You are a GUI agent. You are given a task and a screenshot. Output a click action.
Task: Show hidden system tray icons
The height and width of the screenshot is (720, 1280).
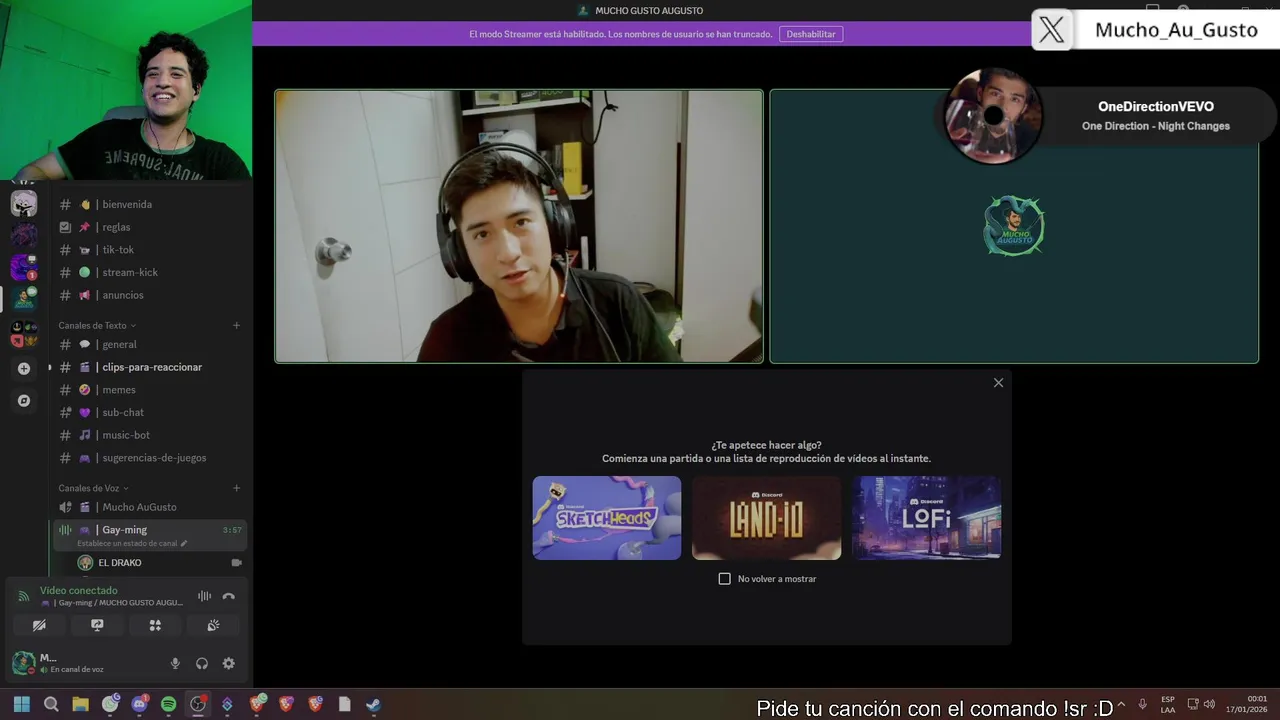click(1121, 704)
